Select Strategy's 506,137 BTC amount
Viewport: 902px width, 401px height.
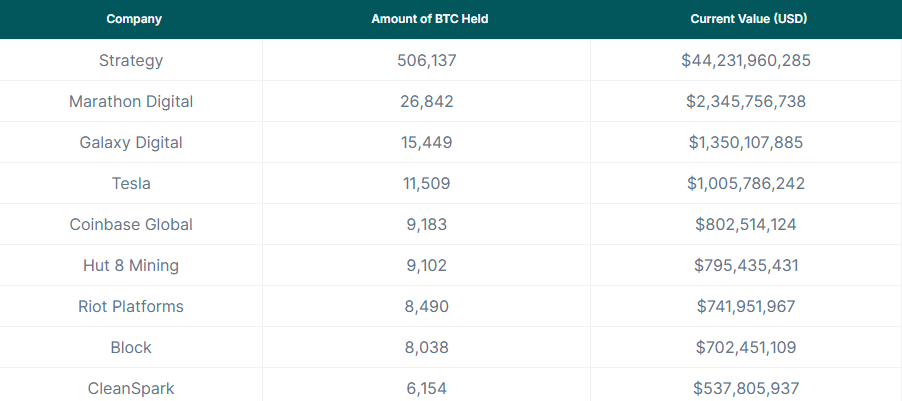point(427,60)
